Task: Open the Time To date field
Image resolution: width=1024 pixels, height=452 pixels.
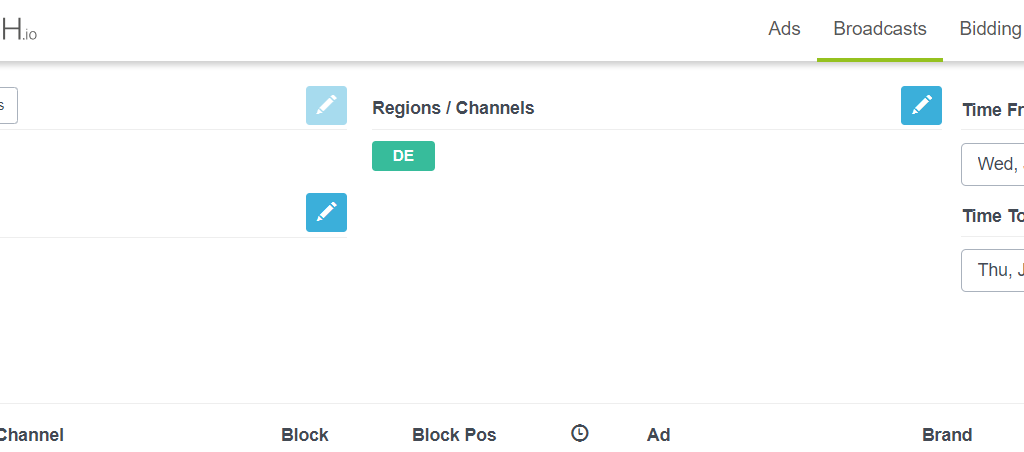Action: (x=993, y=270)
